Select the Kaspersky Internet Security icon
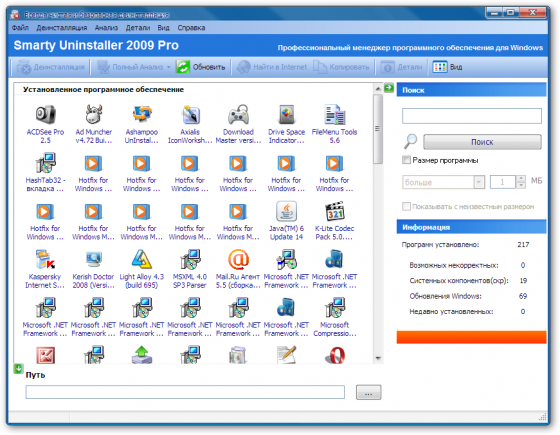The width and height of the screenshot is (560, 435). point(45,259)
